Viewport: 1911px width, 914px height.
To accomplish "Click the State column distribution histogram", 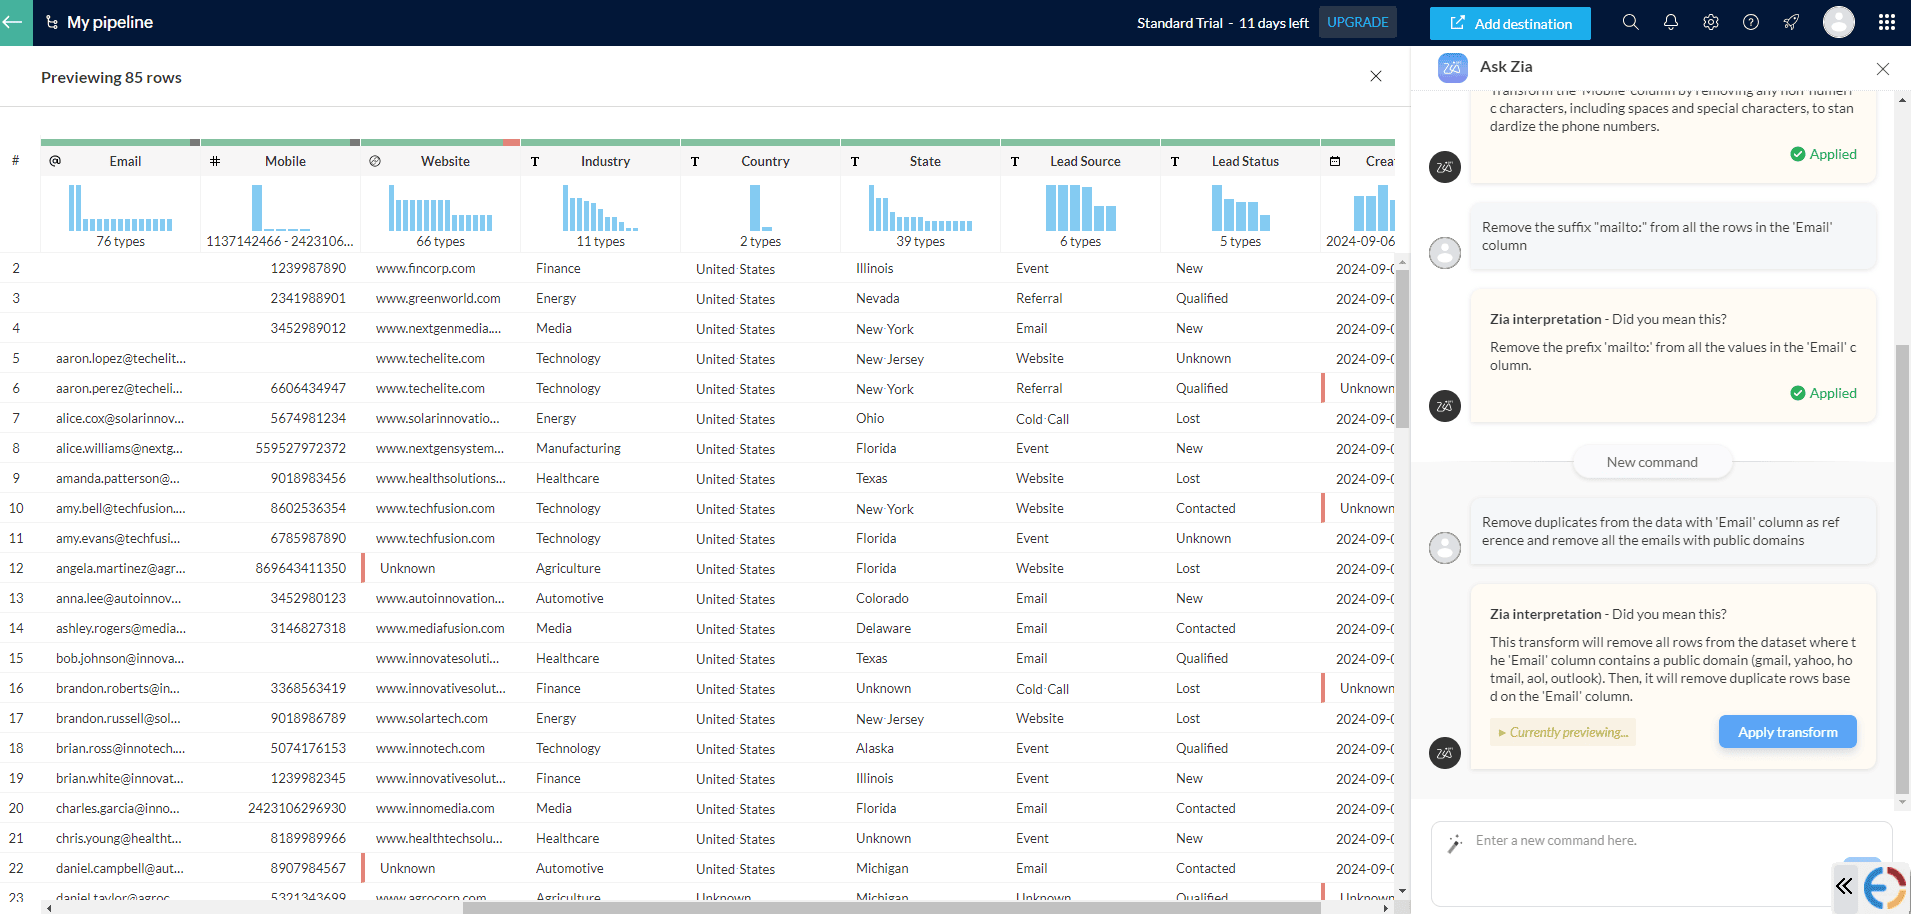I will click(x=920, y=208).
